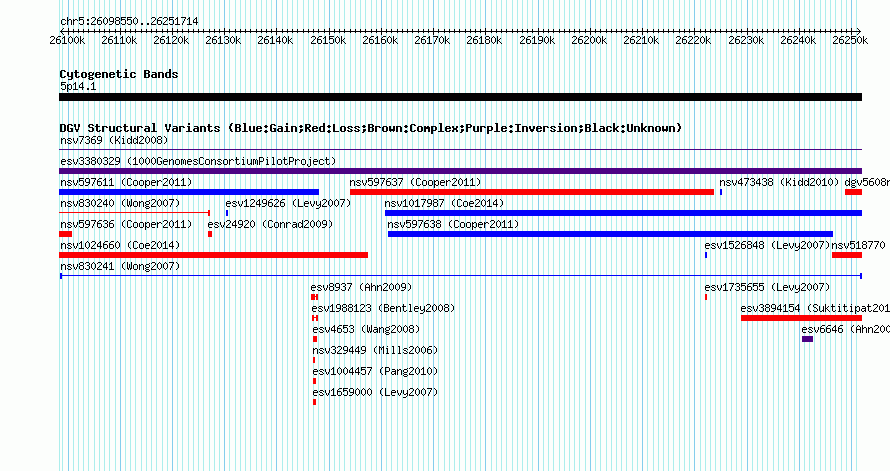
Task: Click the 26200k ruler tick label
Action: point(589,40)
